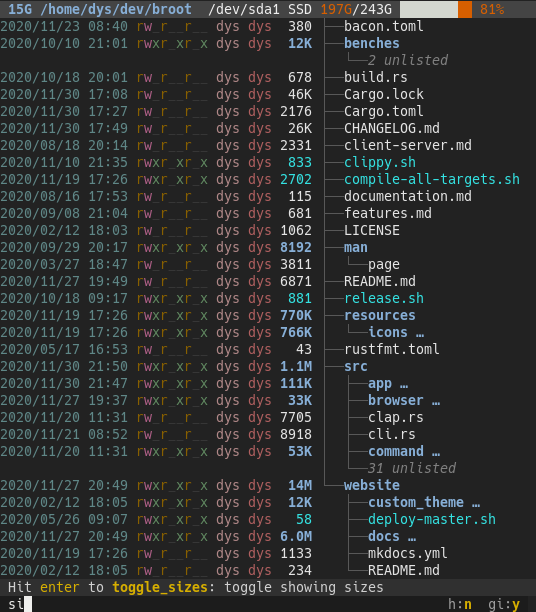The width and height of the screenshot is (536, 612).
Task: Select mkdocs.yml in website
Action: click(408, 553)
